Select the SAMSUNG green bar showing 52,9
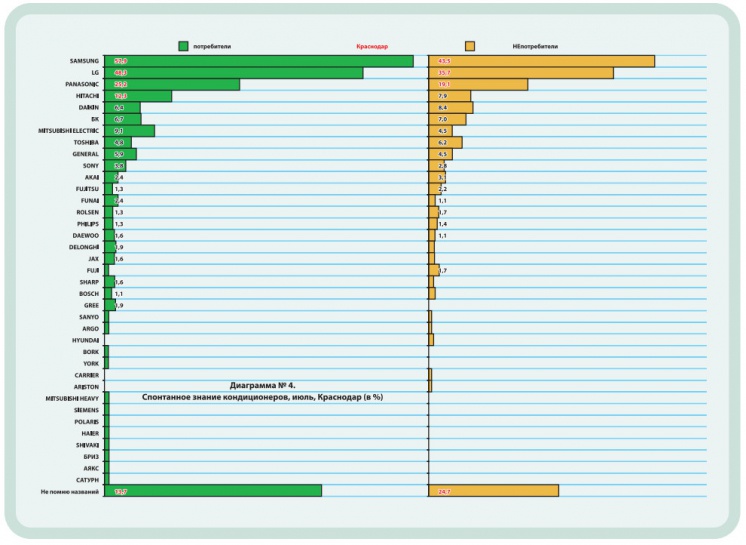746x545 pixels. (258, 61)
